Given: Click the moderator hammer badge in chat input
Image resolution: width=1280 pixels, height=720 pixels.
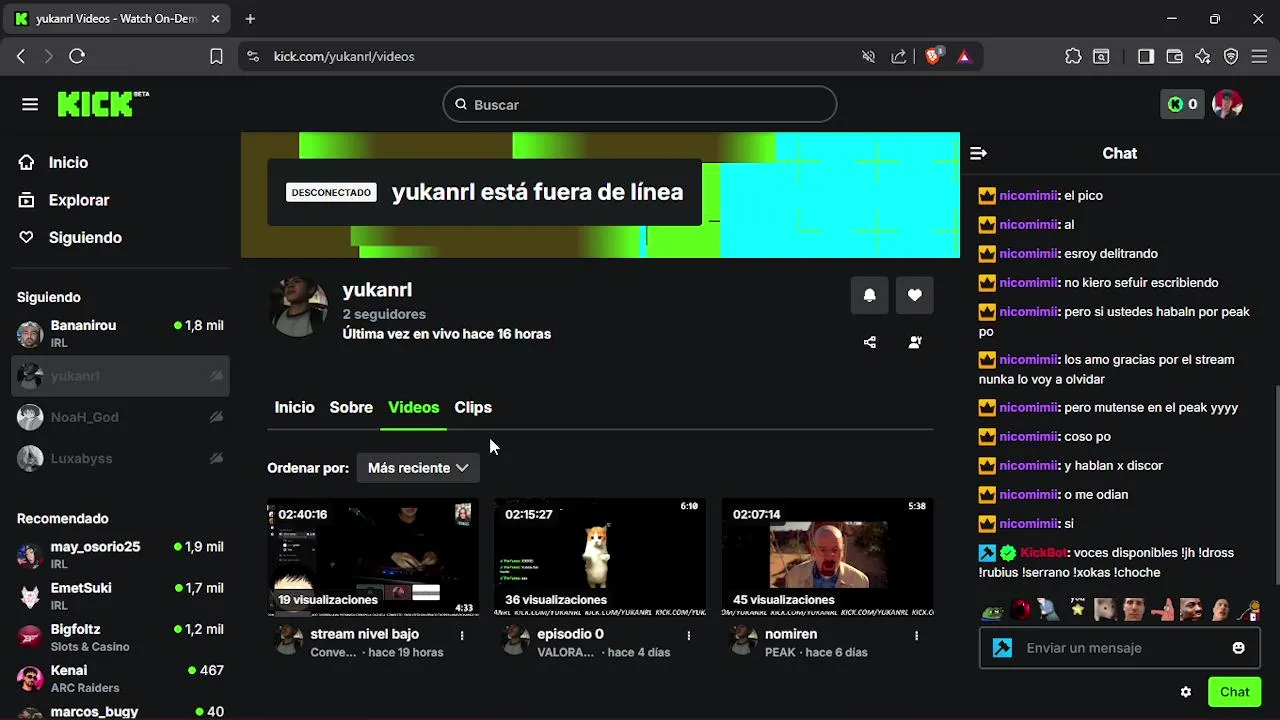Looking at the screenshot, I should (x=1002, y=648).
